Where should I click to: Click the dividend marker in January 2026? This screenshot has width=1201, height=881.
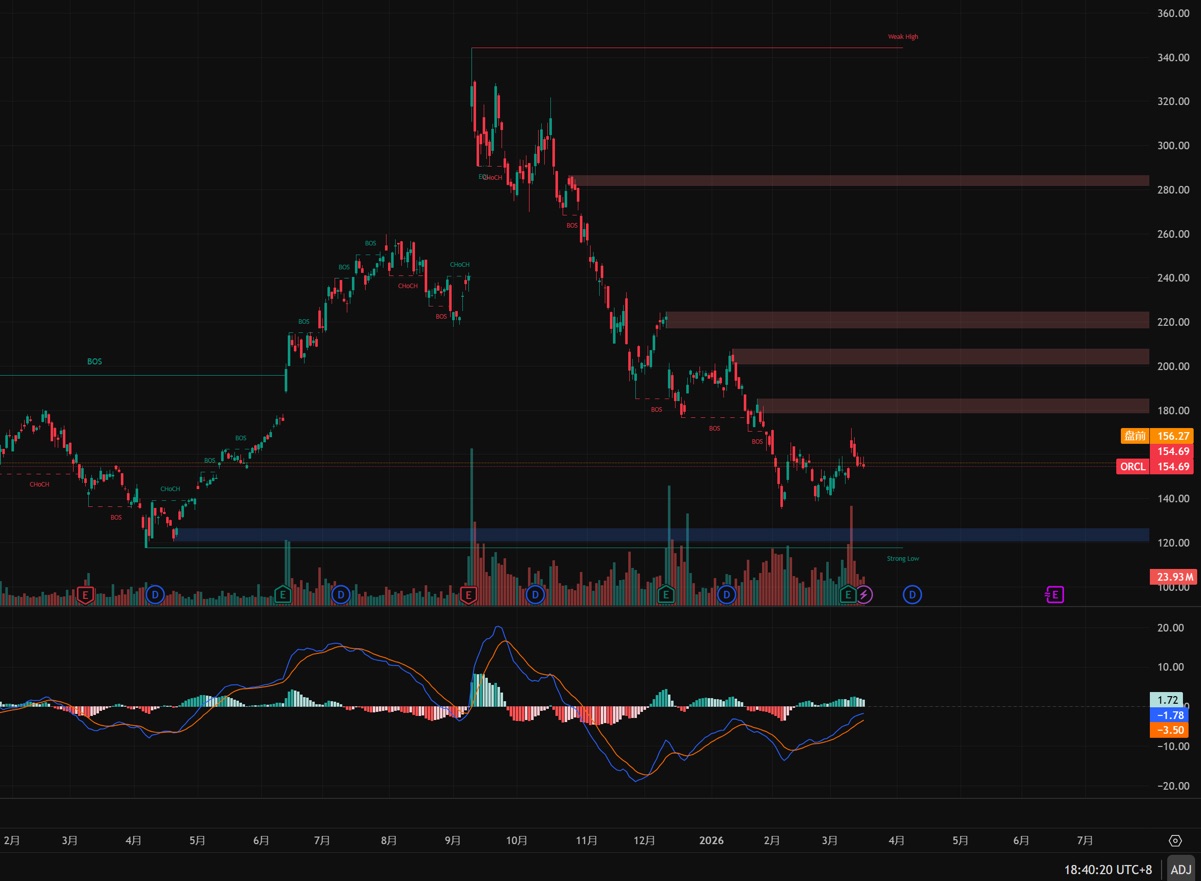(x=727, y=595)
